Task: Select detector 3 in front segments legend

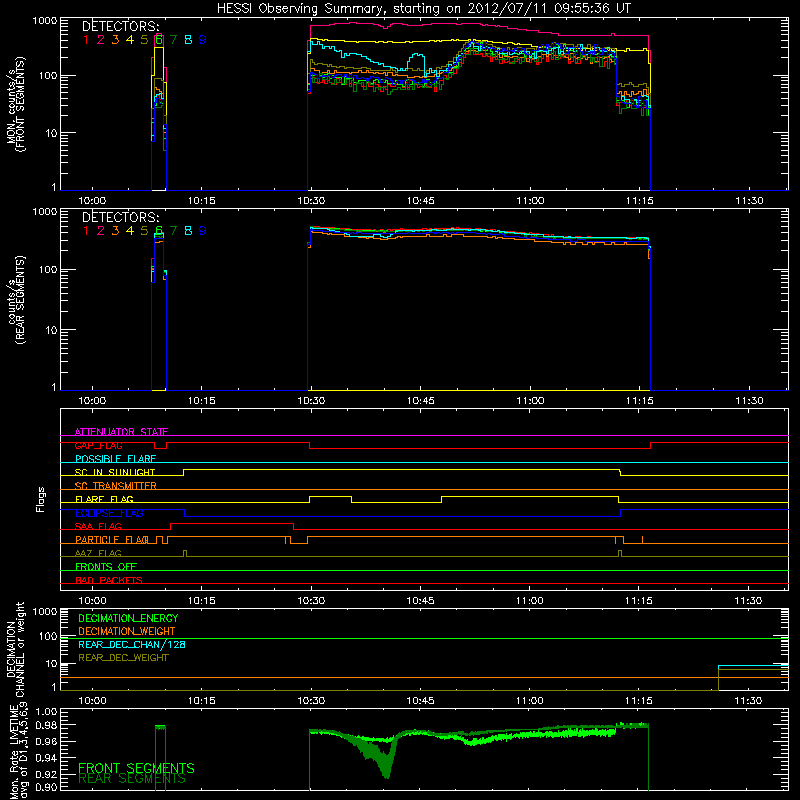Action: (115, 40)
